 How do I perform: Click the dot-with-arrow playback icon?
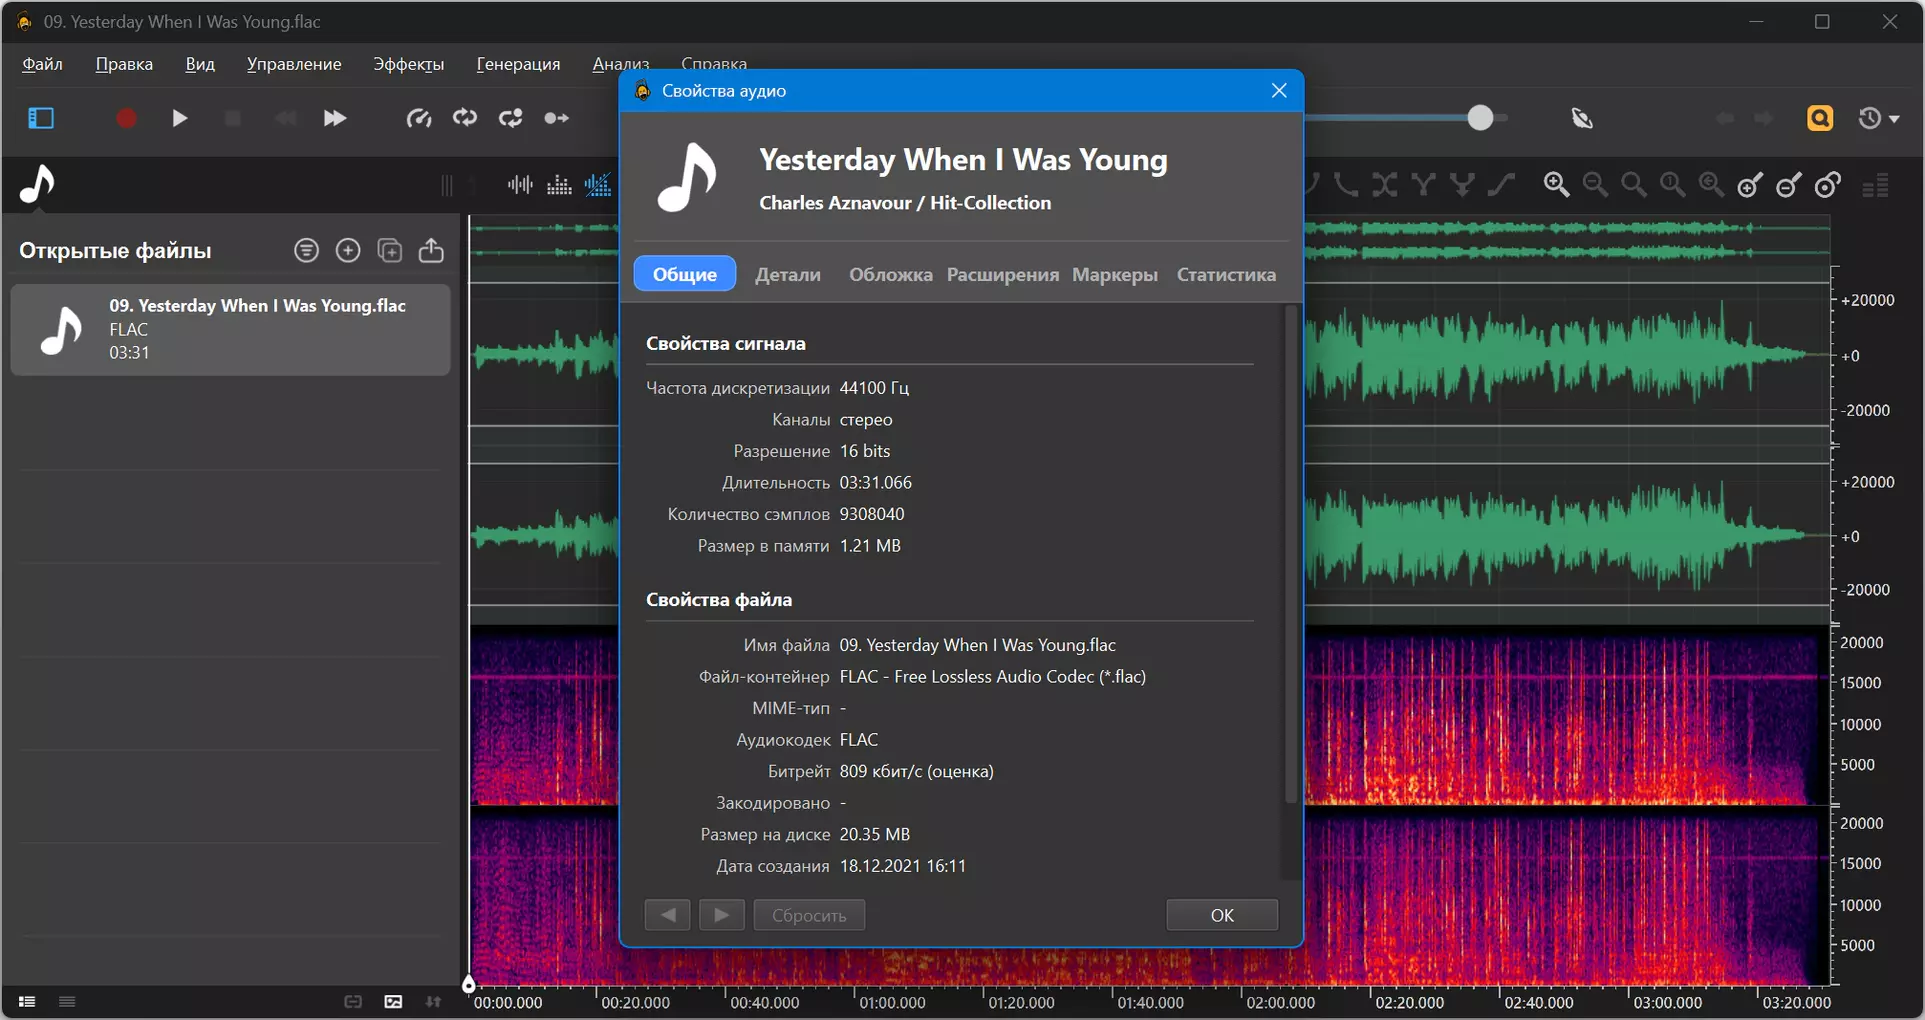click(x=556, y=118)
